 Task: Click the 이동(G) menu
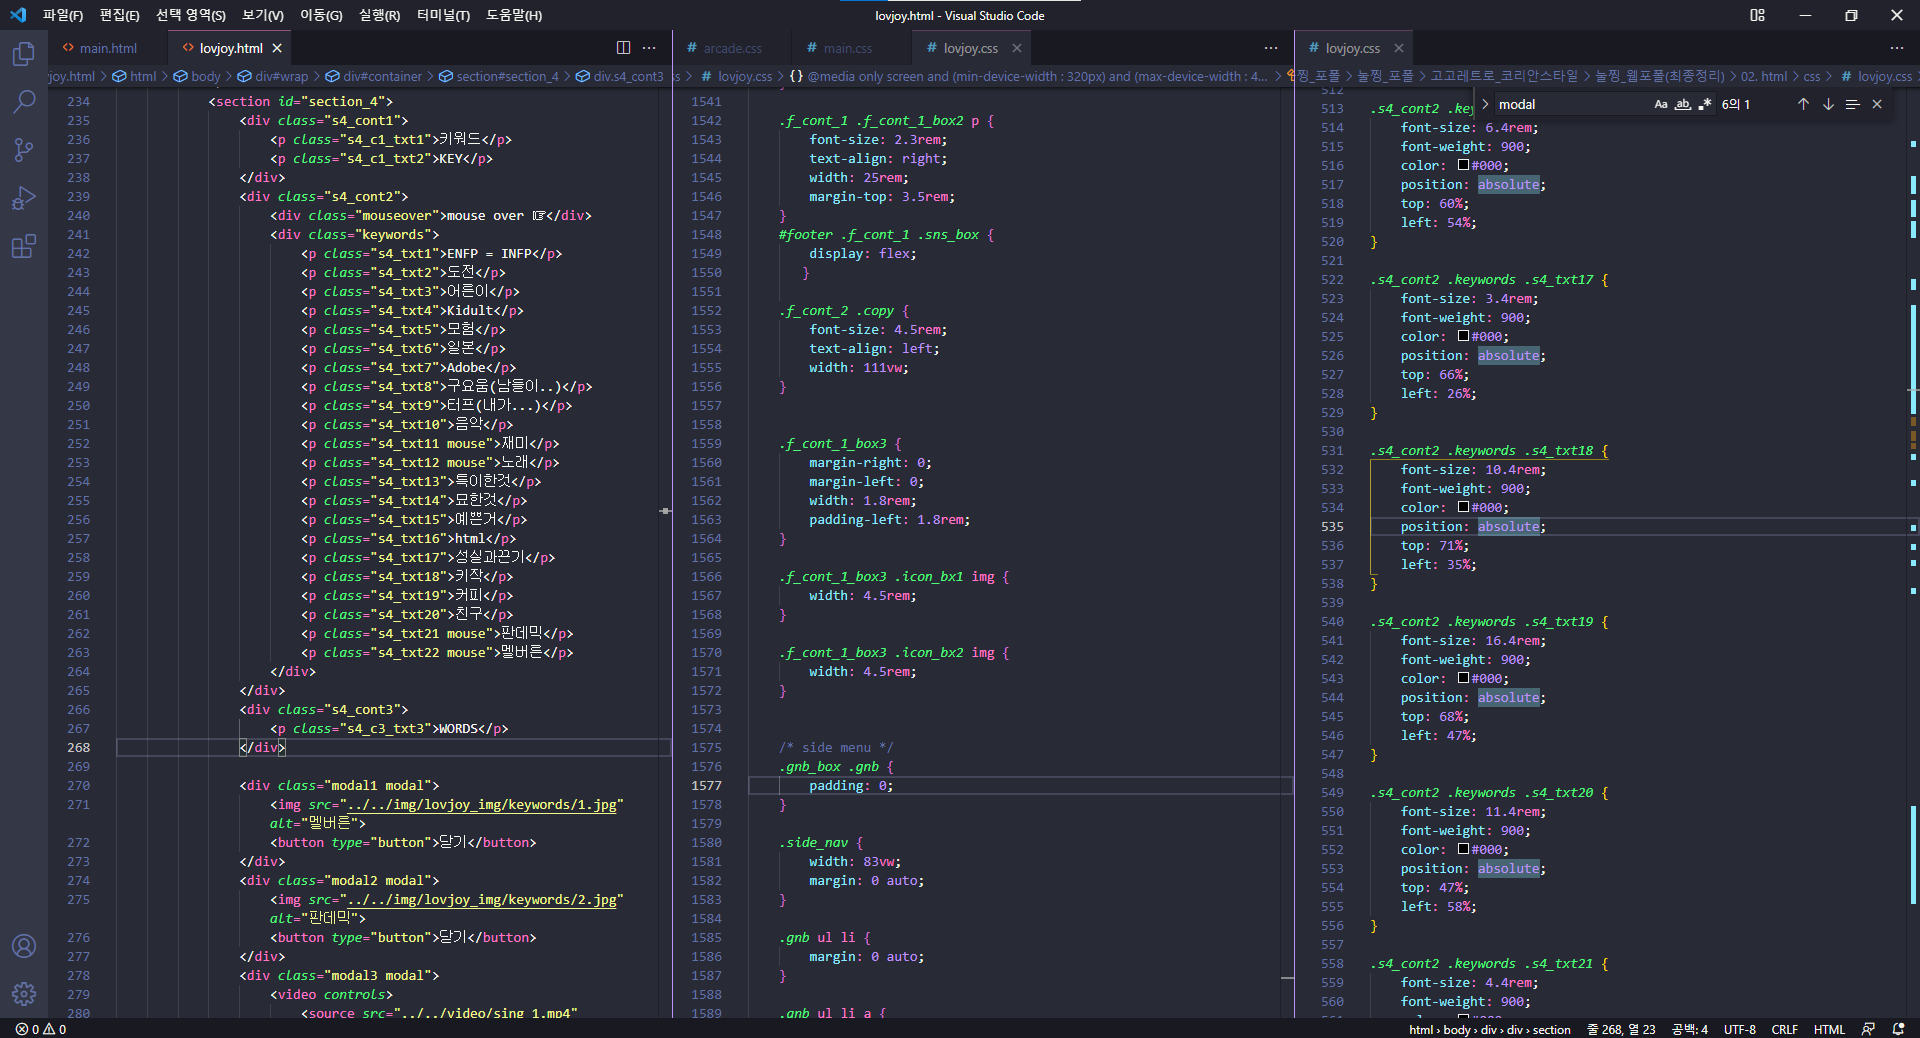(x=321, y=15)
